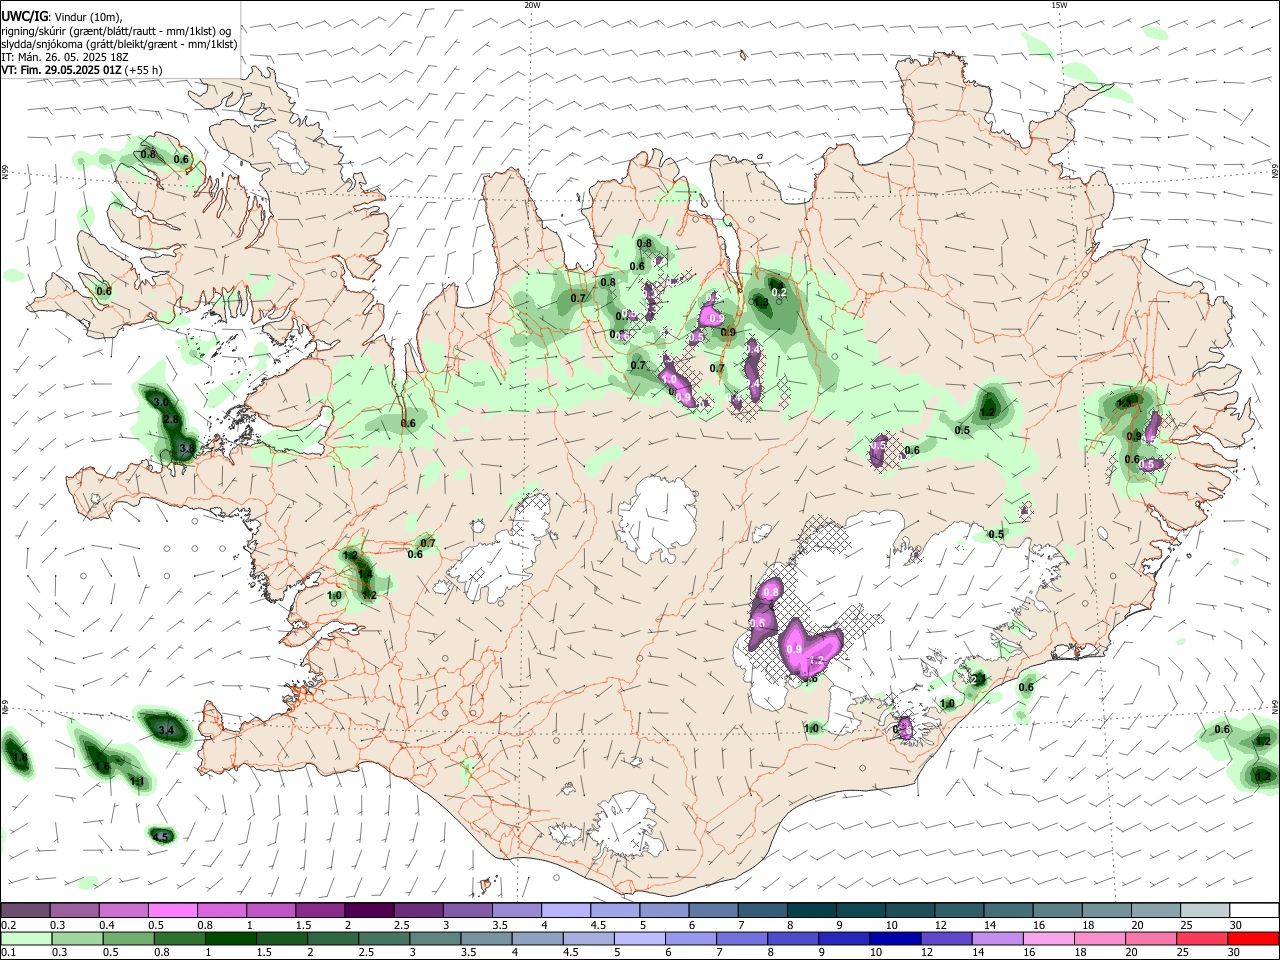The height and width of the screenshot is (960, 1280).
Task: Pick the bright pink 0.5–0.8 snow scale swatch
Action: (x=173, y=910)
